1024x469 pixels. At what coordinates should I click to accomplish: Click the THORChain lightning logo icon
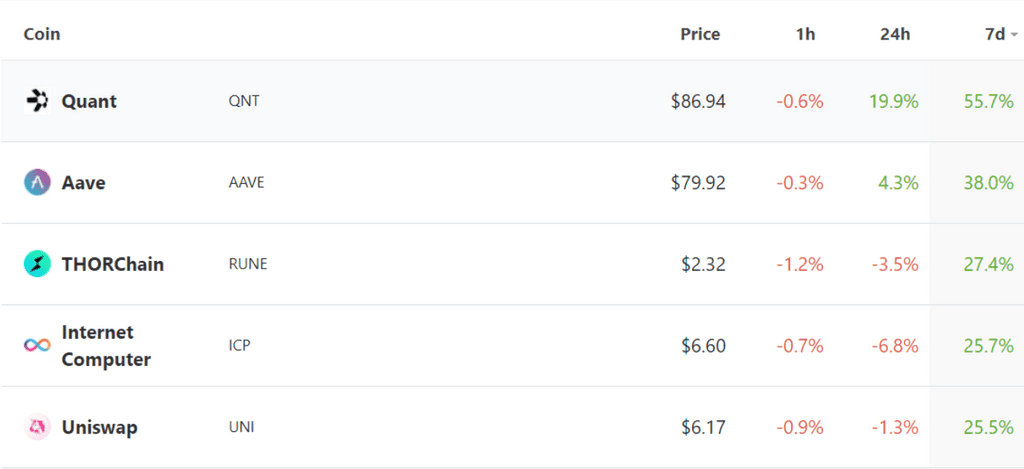[x=37, y=264]
